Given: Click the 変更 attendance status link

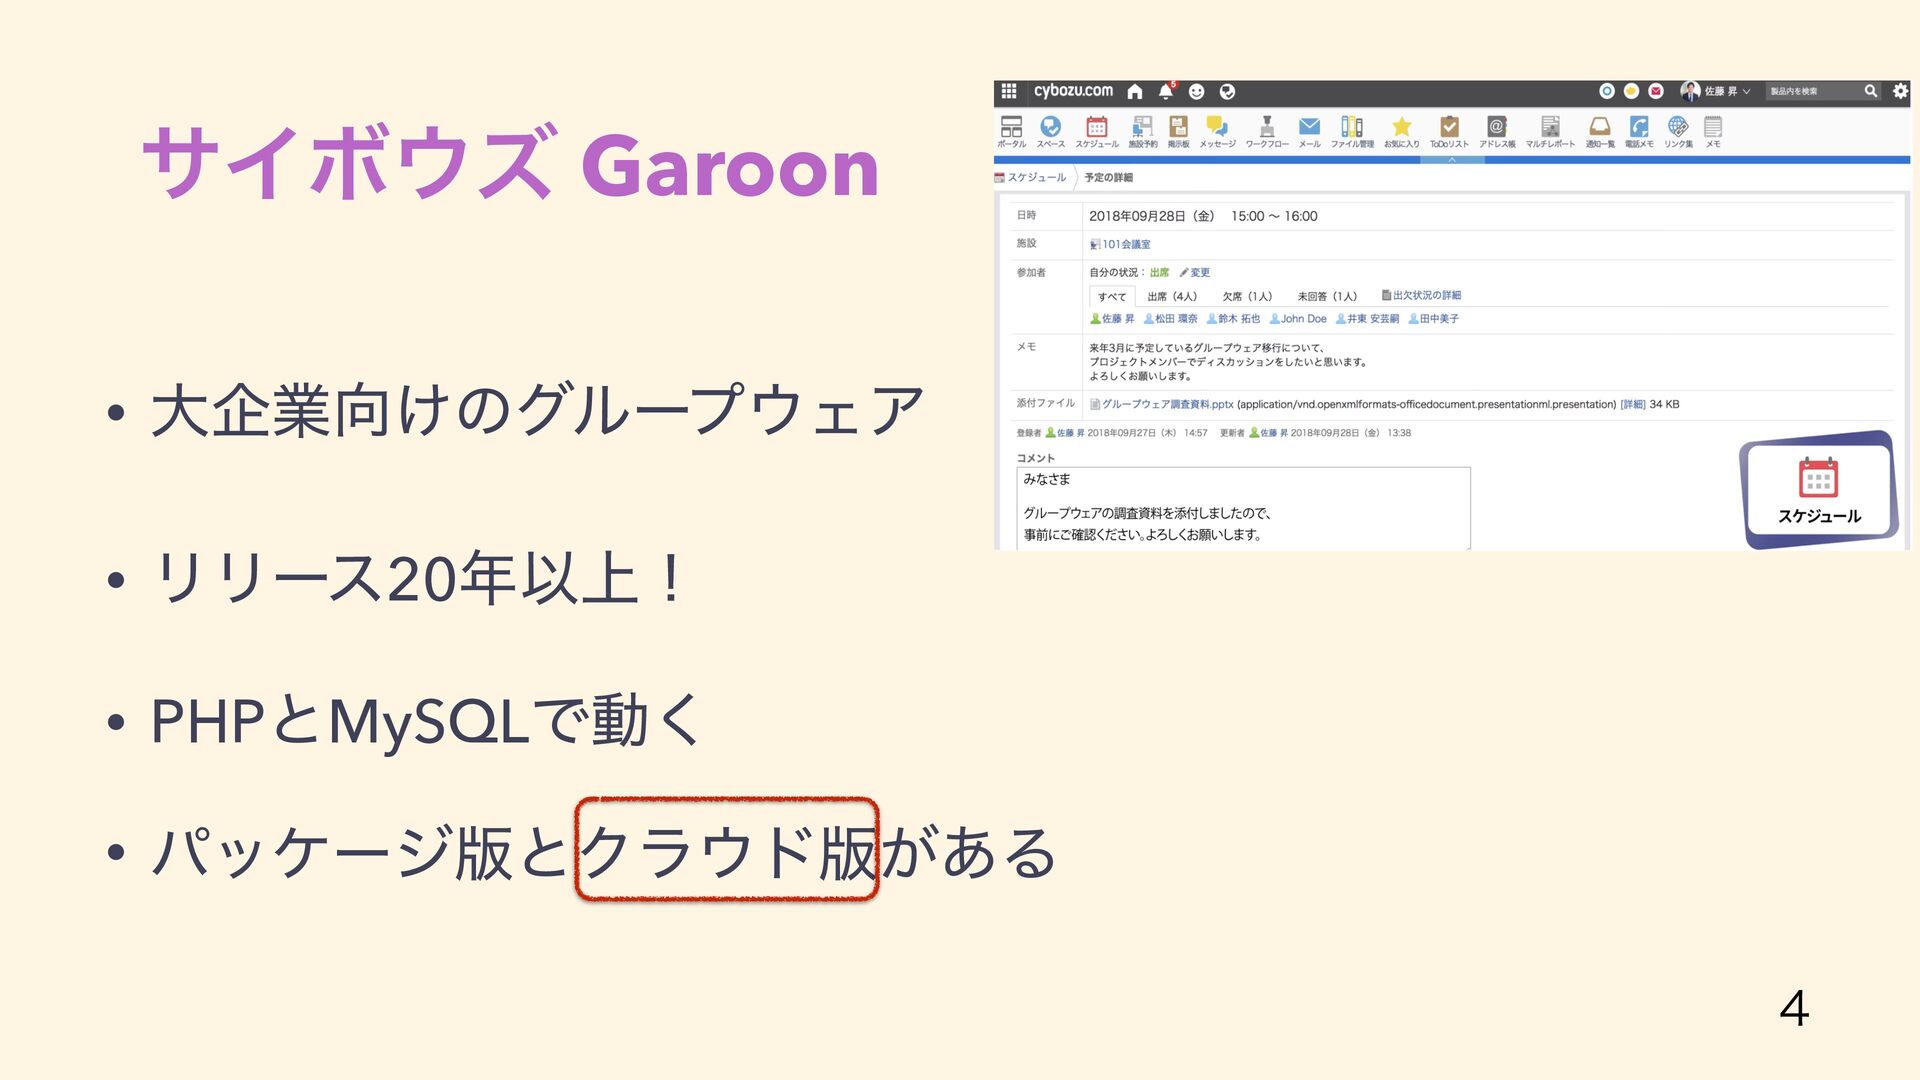Looking at the screenshot, I should pos(1199,272).
